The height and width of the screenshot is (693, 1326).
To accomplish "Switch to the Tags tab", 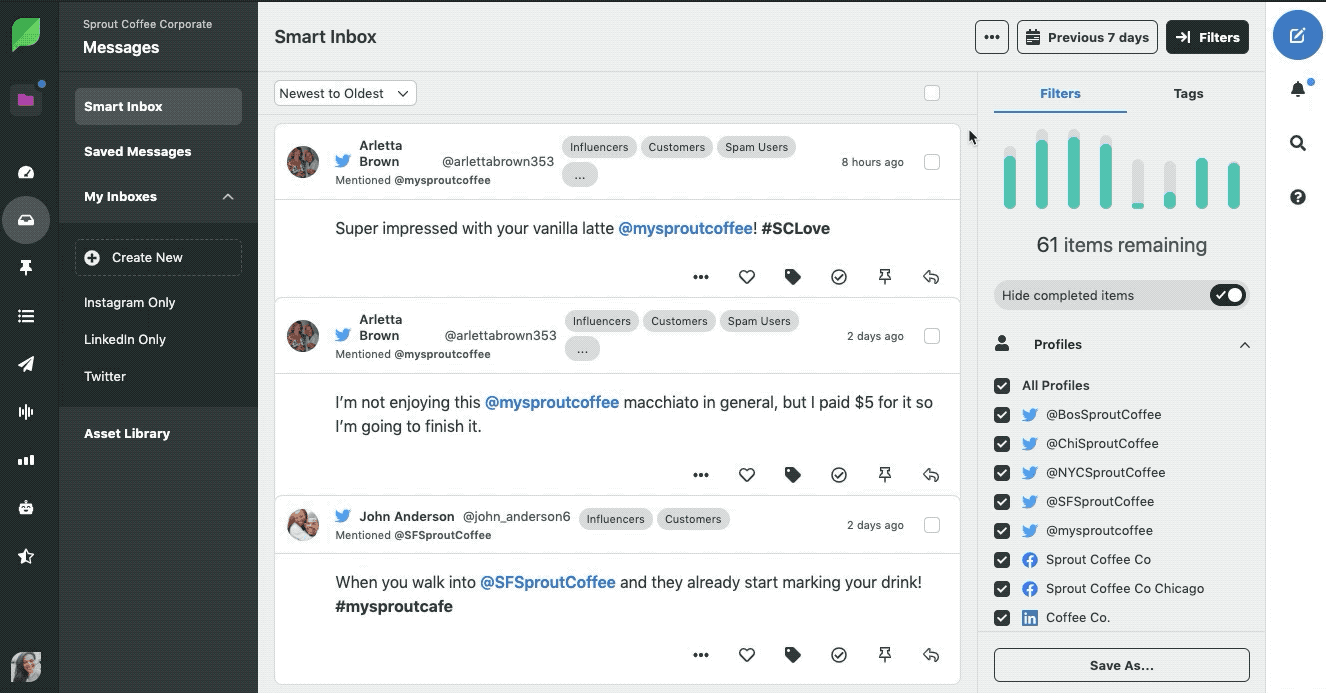I will [1188, 93].
